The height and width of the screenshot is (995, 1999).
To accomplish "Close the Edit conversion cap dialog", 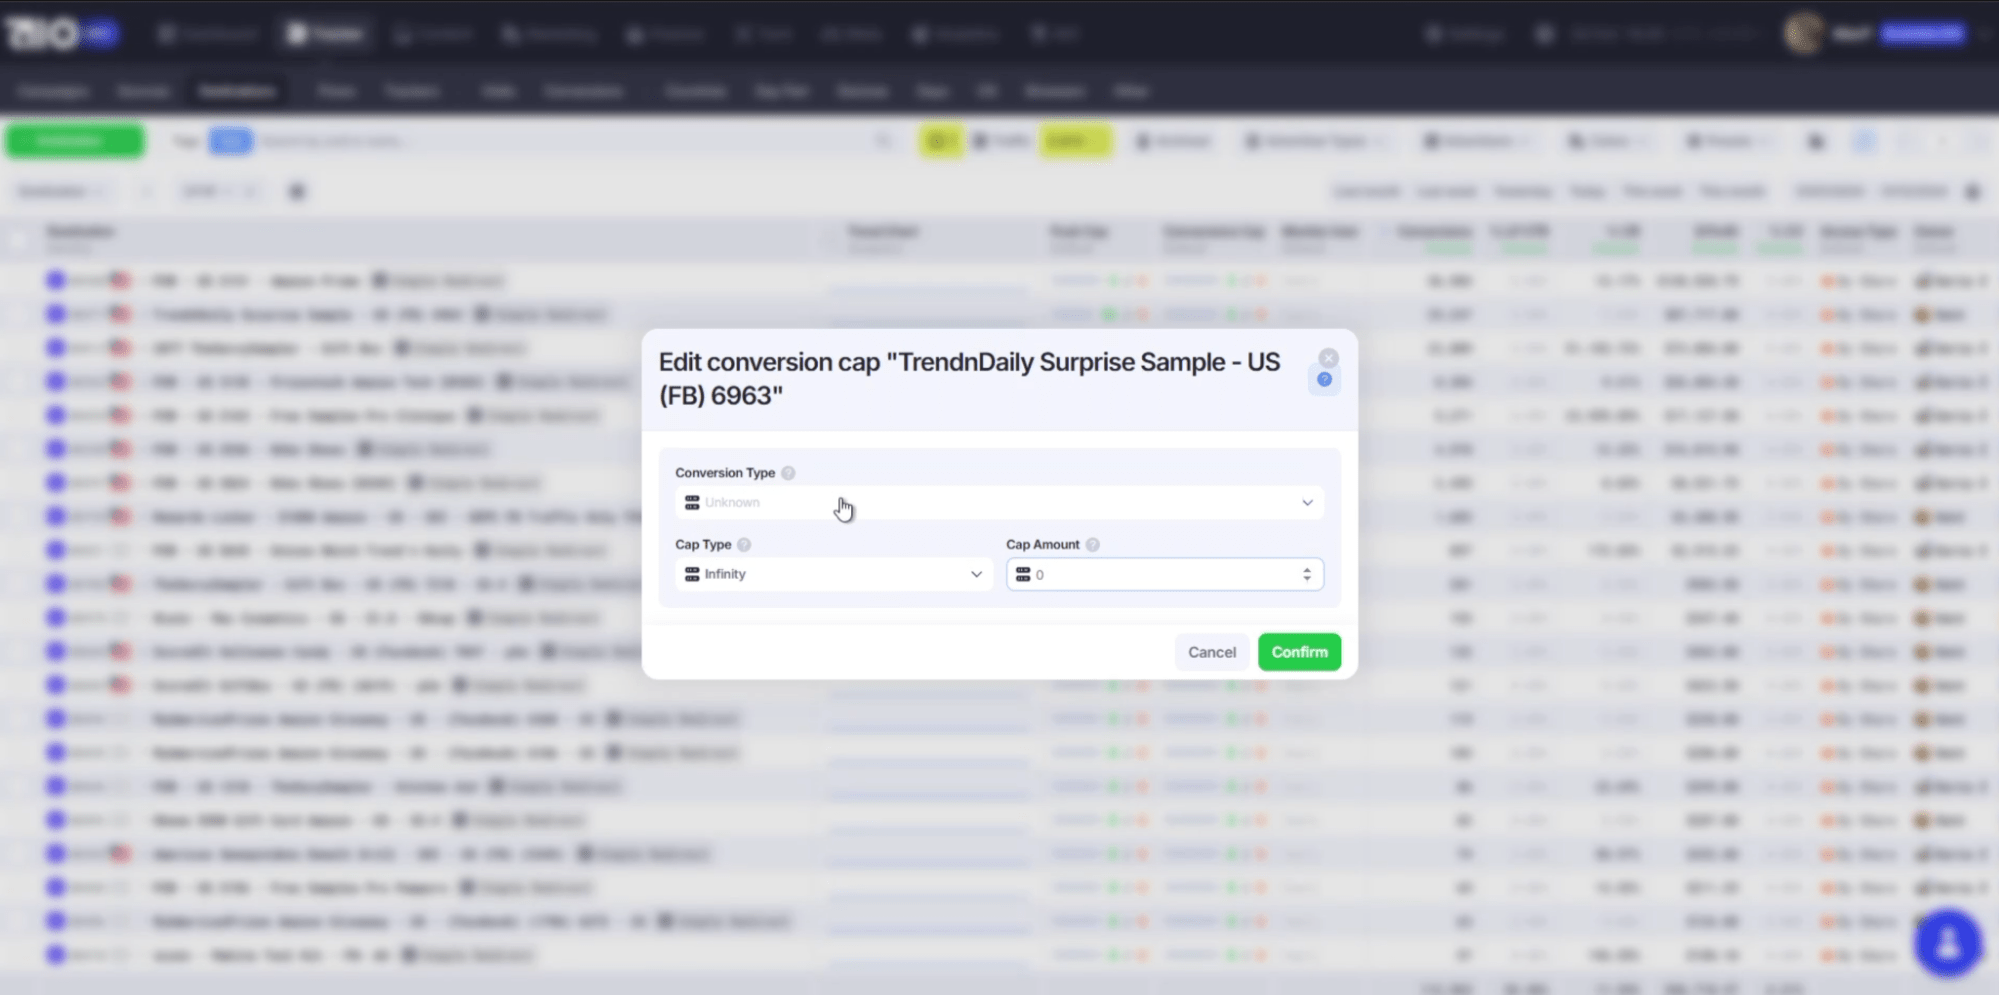I will pos(1328,358).
